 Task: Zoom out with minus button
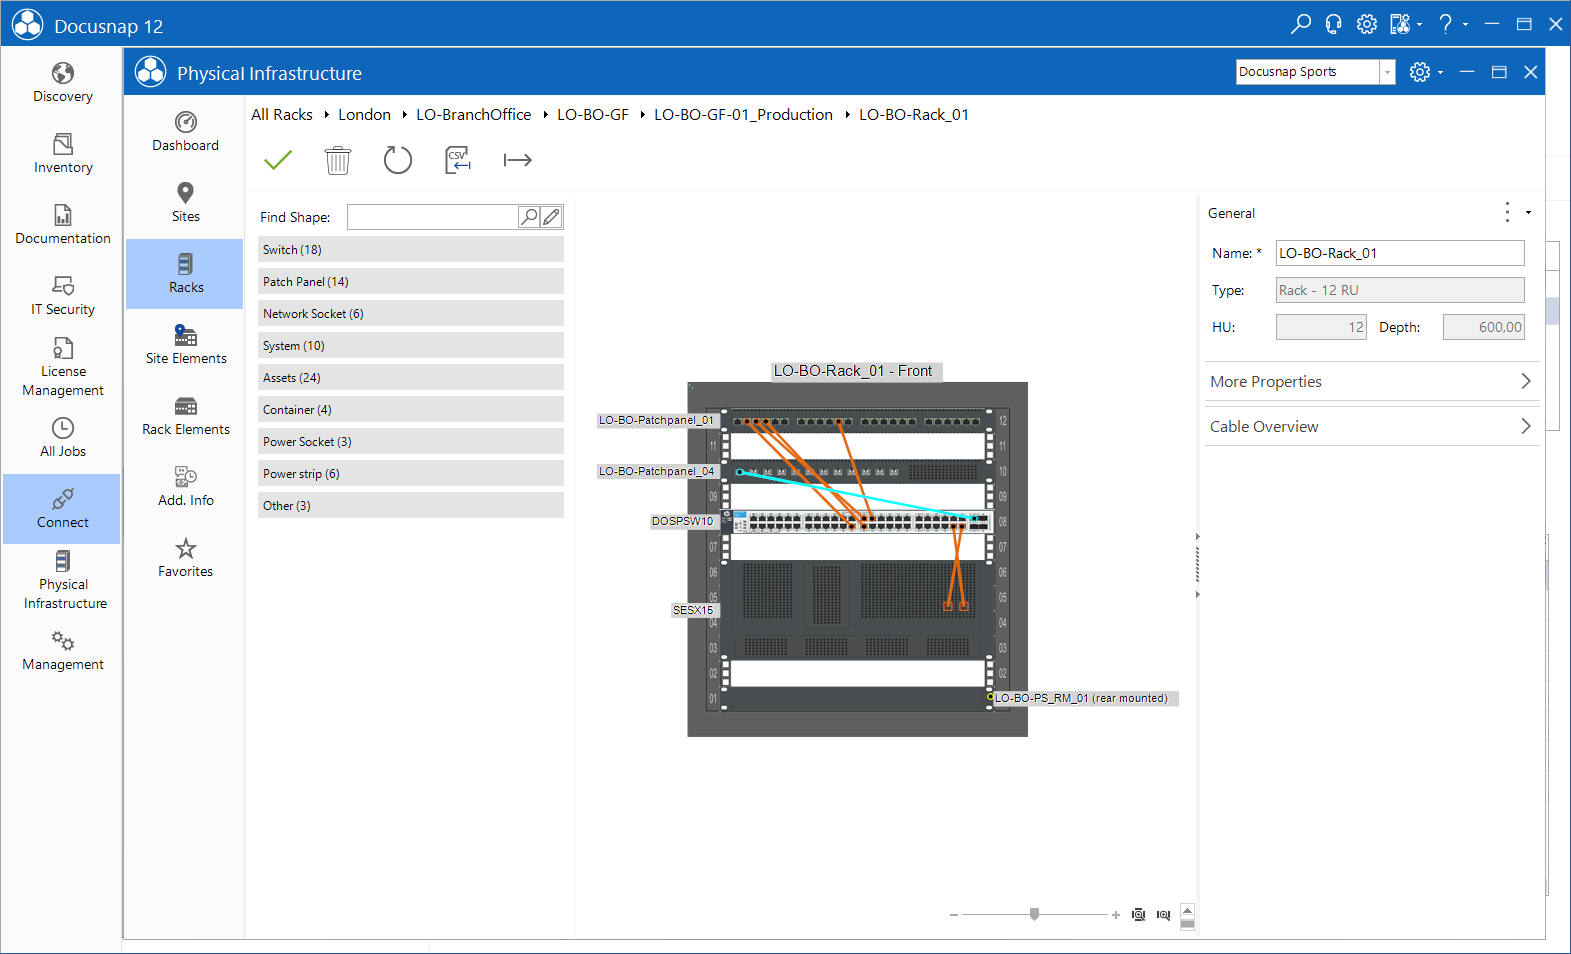point(954,915)
